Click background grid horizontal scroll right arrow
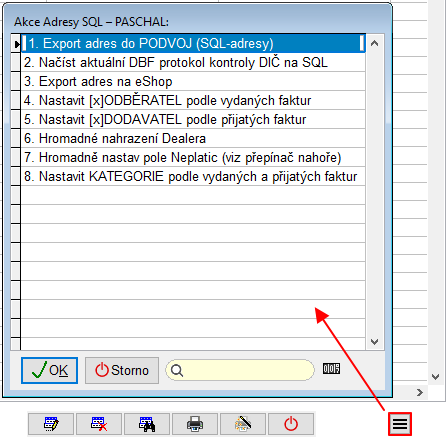 [x=420, y=393]
